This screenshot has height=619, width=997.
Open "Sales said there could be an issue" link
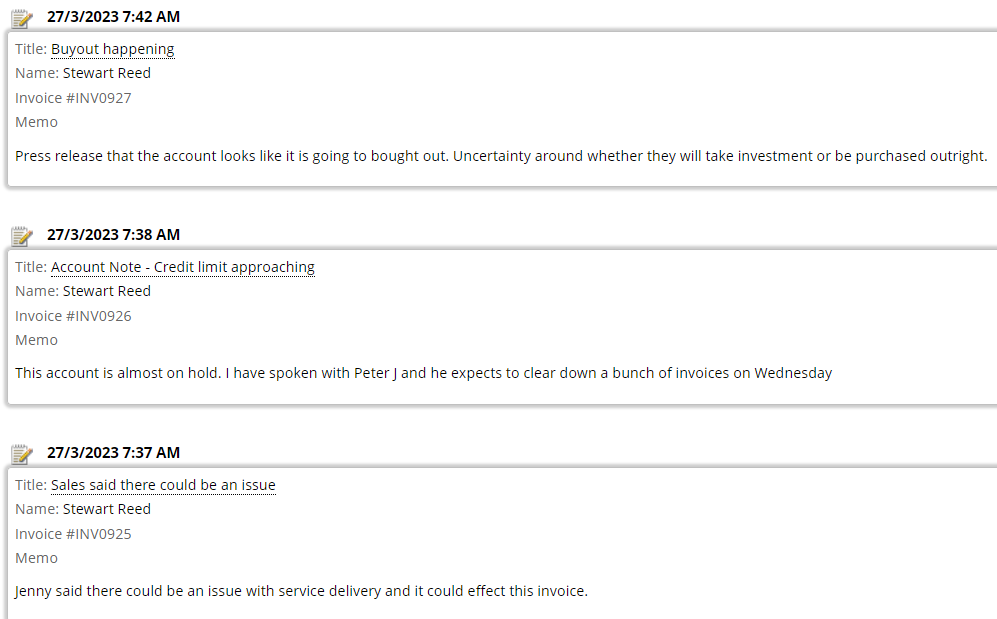[163, 485]
